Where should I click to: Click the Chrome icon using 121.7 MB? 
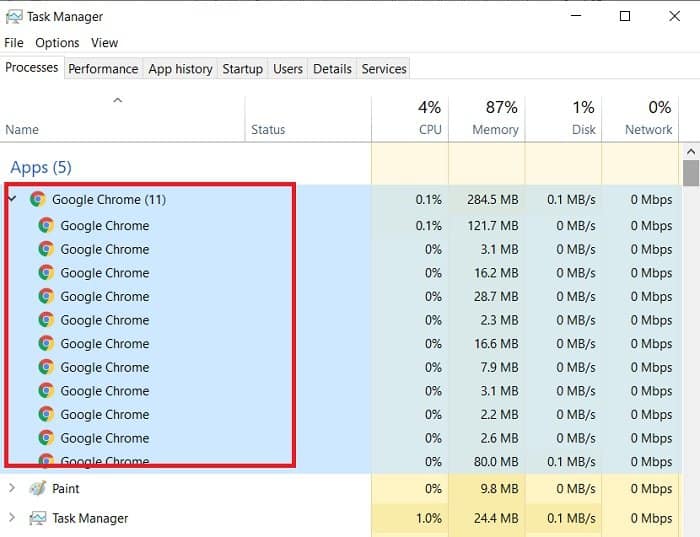point(46,225)
